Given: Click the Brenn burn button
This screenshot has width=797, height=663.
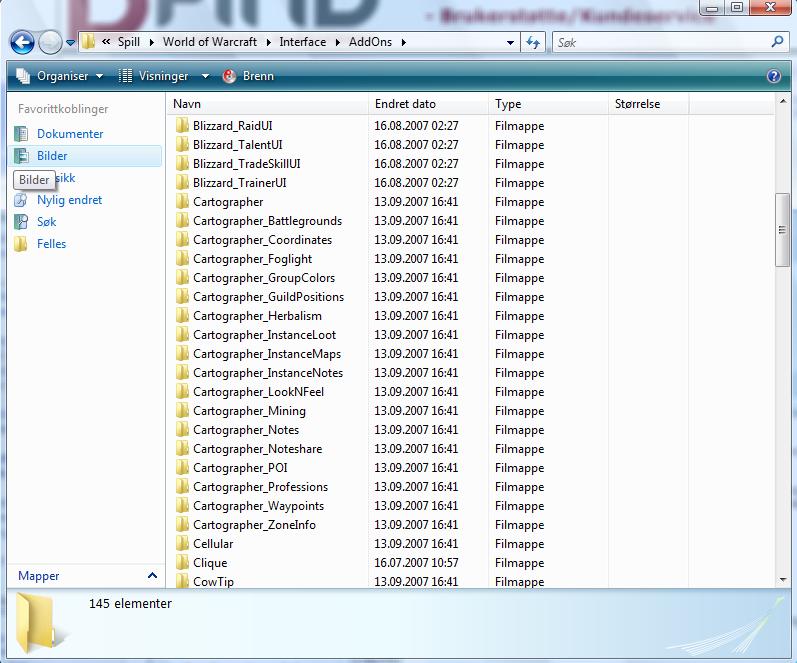Looking at the screenshot, I should click(x=248, y=76).
